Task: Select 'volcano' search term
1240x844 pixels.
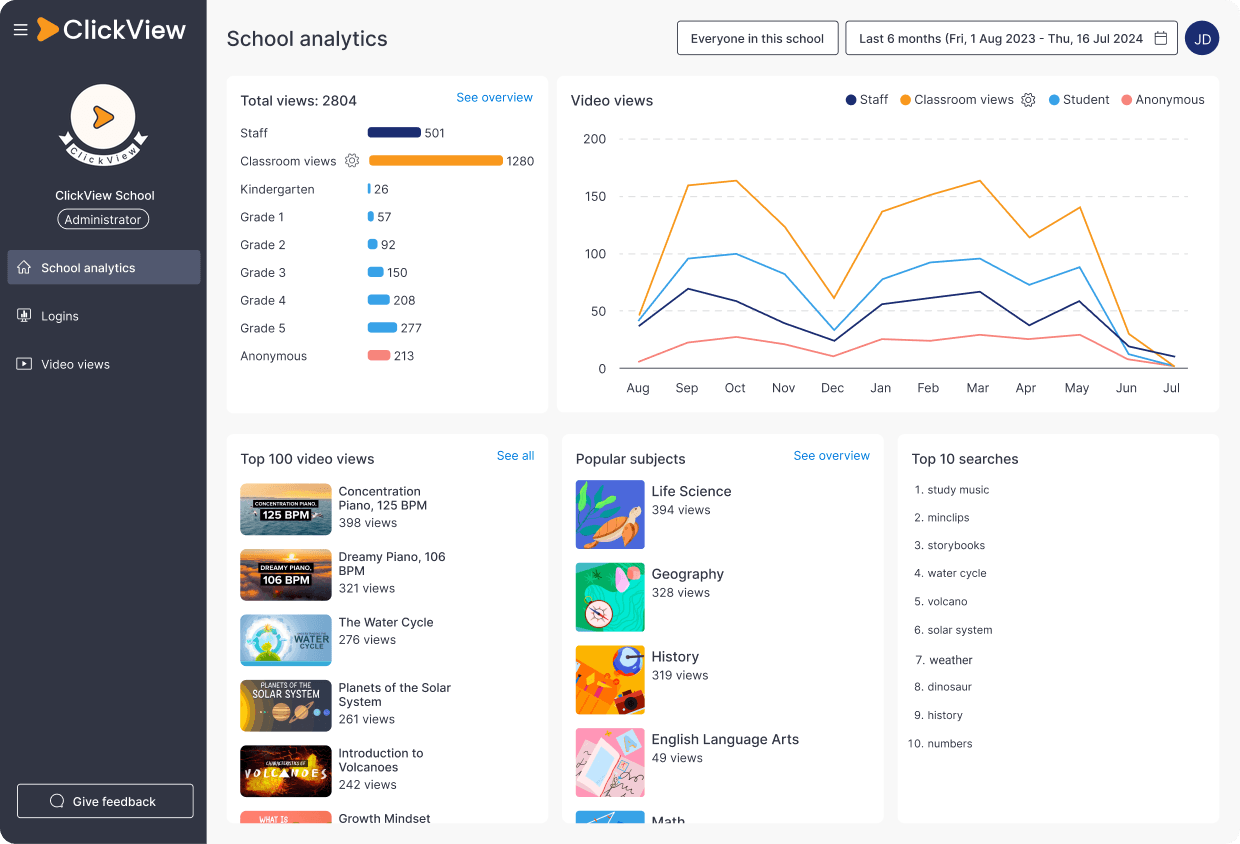Action: click(x=947, y=601)
